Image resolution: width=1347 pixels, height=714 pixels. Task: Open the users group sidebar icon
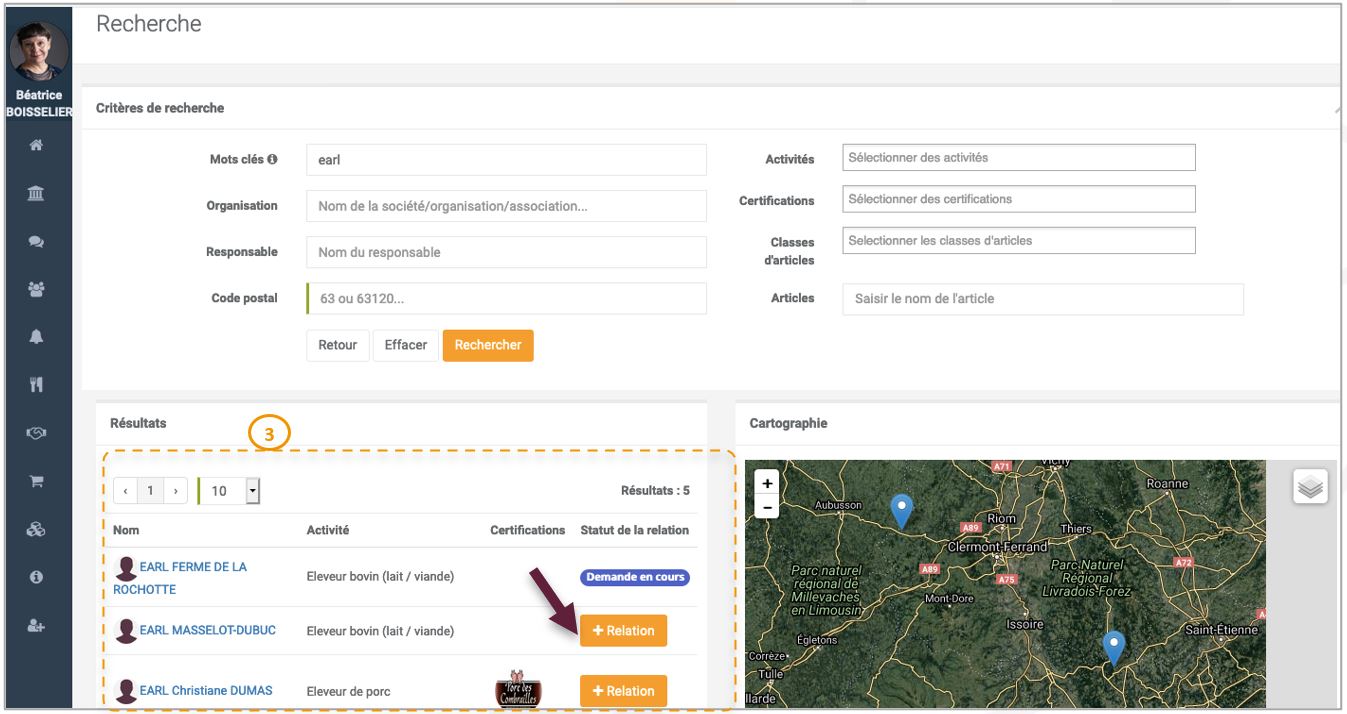pos(36,289)
